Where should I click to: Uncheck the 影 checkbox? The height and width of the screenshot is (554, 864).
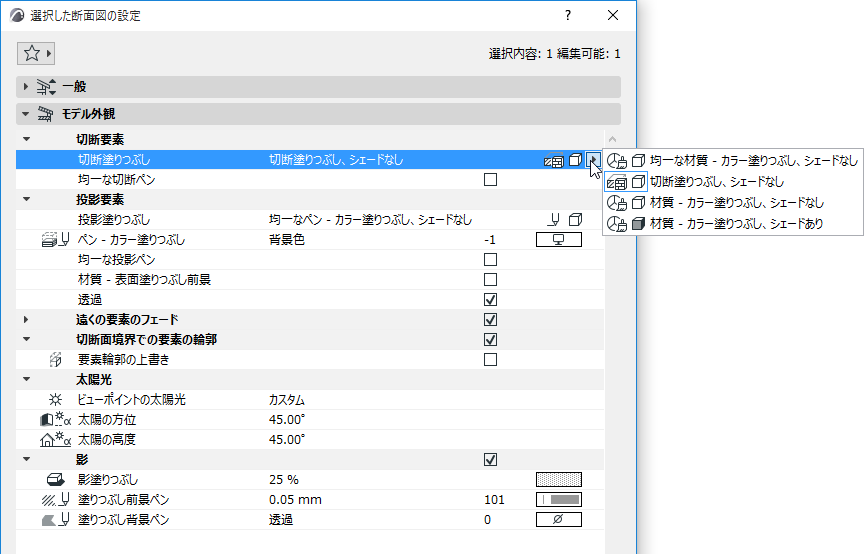click(x=490, y=459)
